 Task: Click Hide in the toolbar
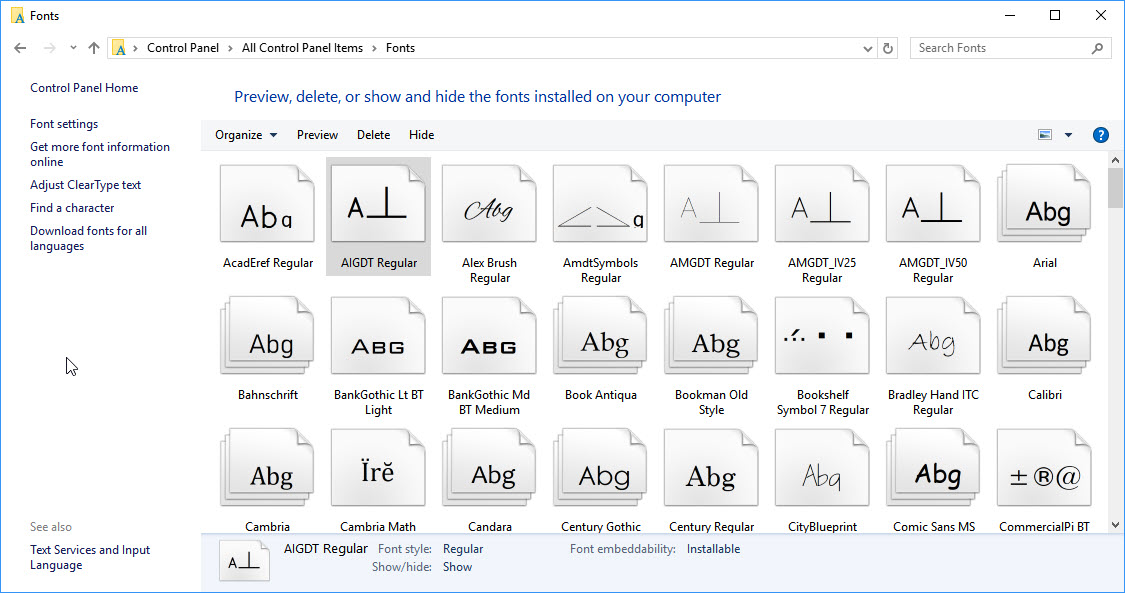pyautogui.click(x=421, y=135)
